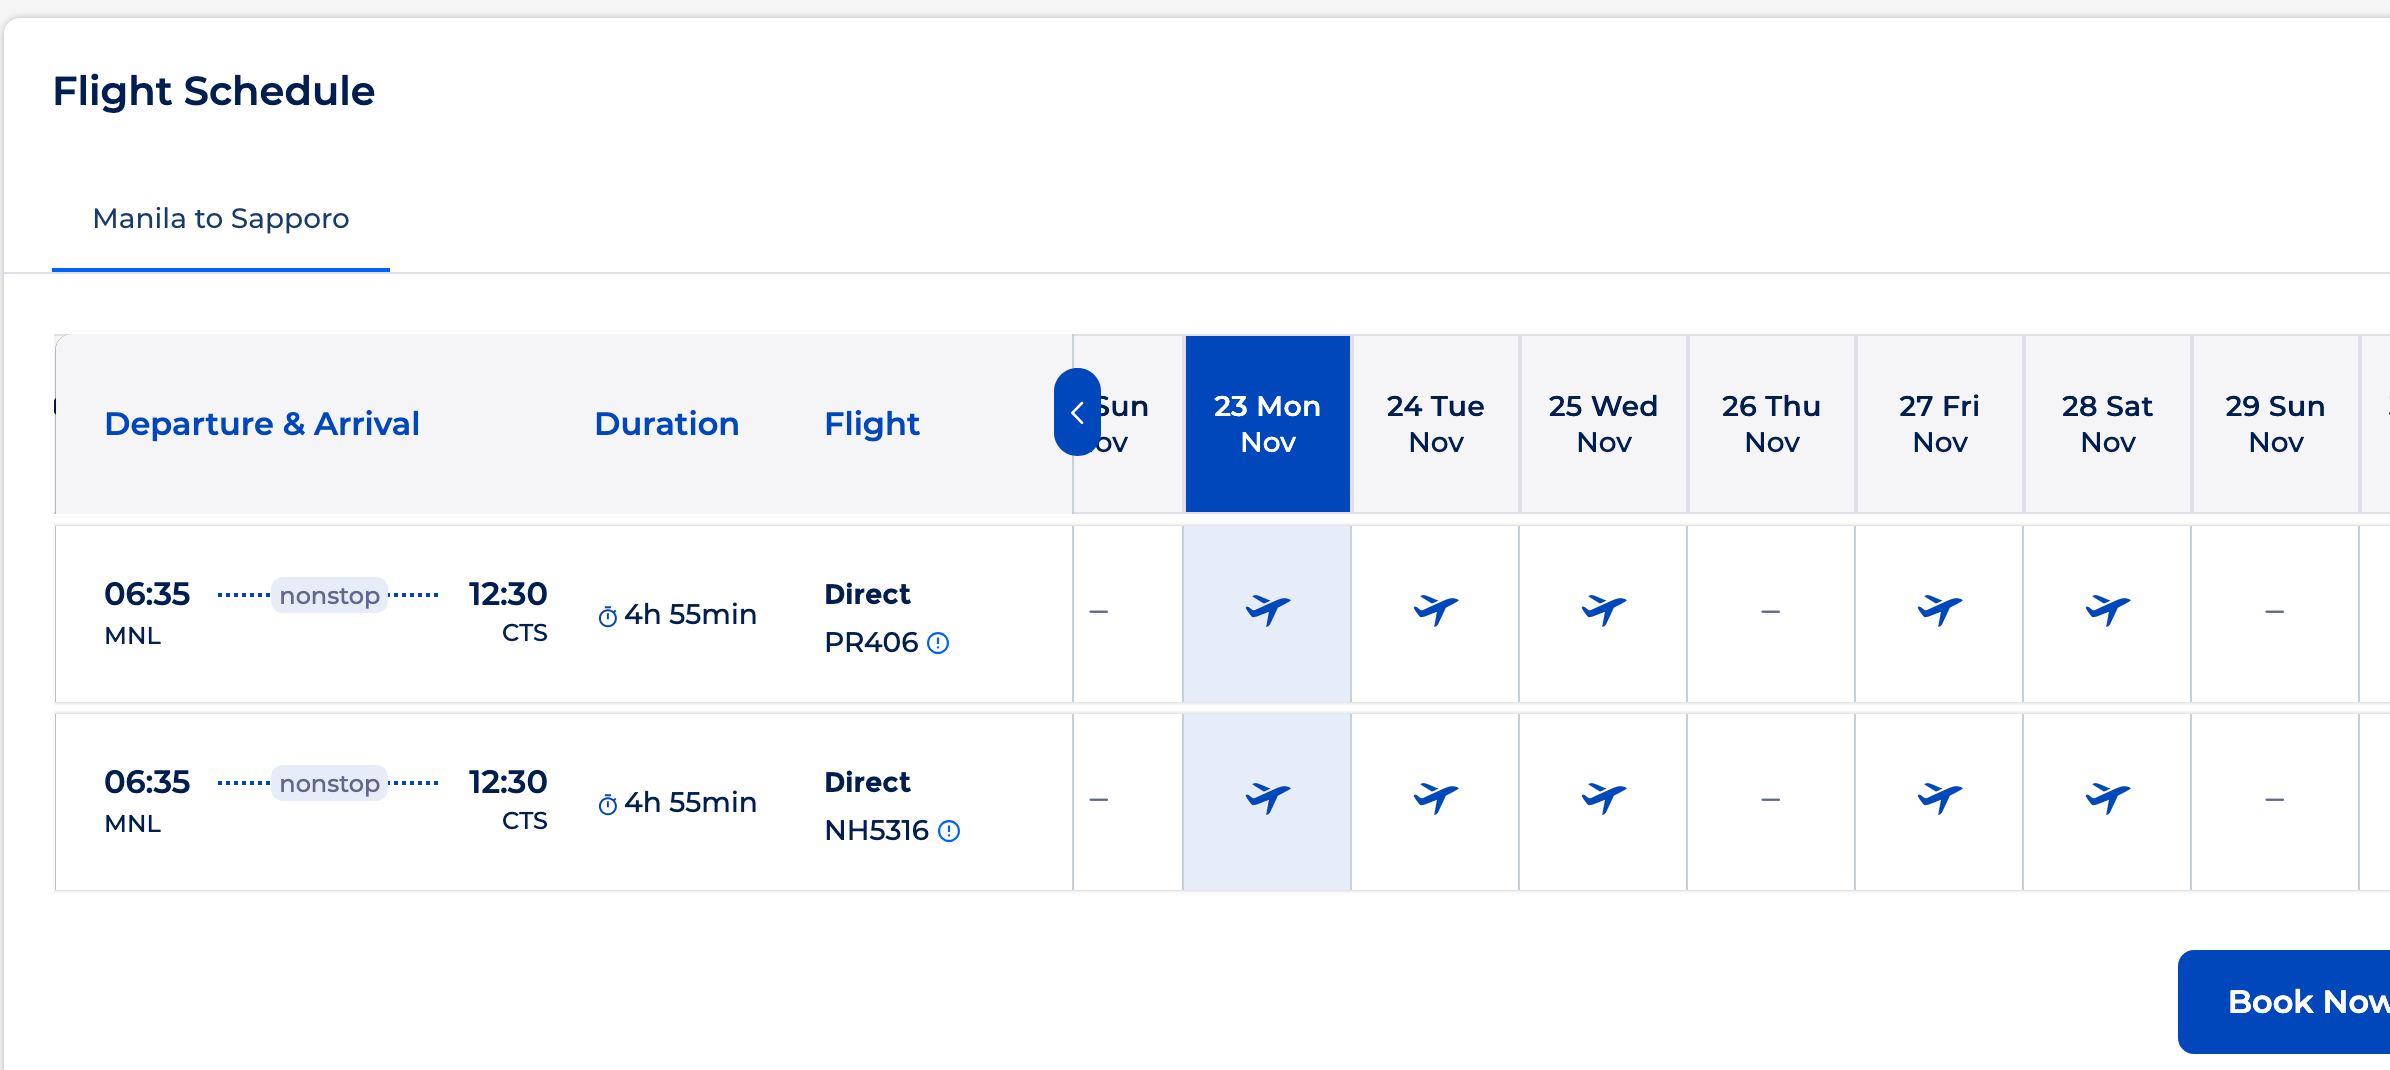Select PR406 plane icon for 24 Tue

(1436, 610)
